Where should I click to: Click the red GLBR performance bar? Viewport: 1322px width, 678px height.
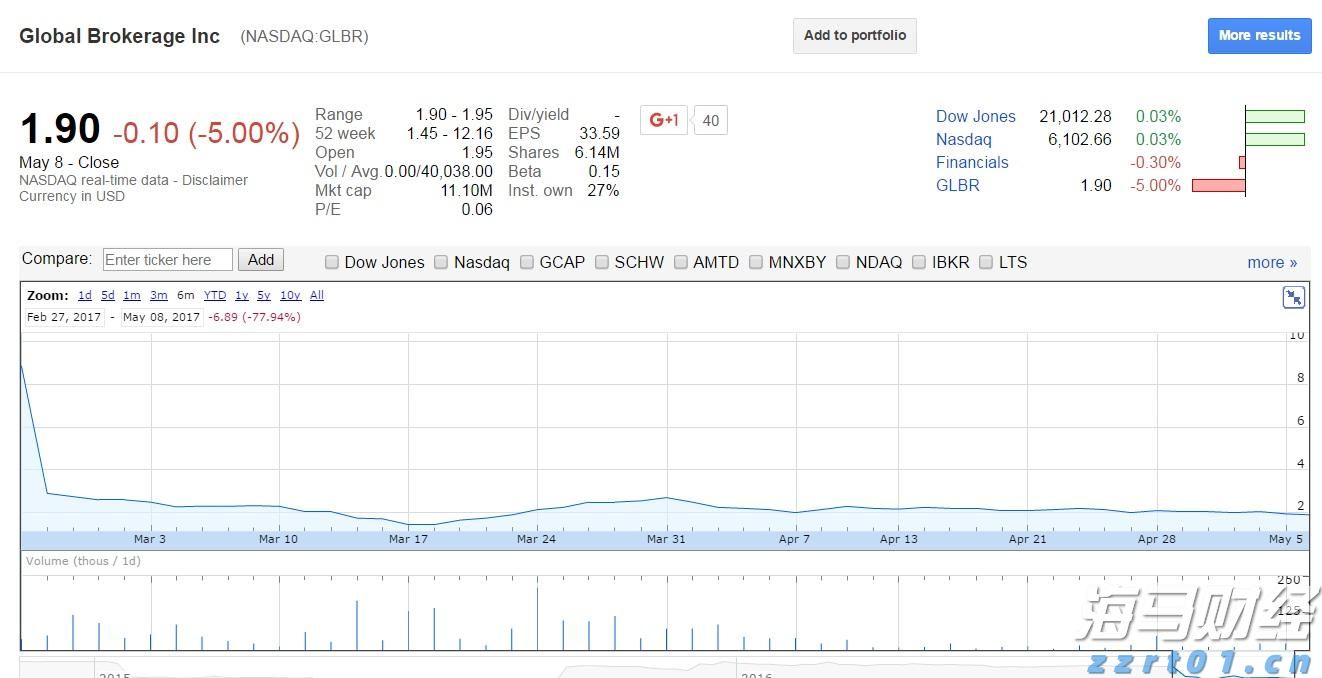click(x=1218, y=185)
